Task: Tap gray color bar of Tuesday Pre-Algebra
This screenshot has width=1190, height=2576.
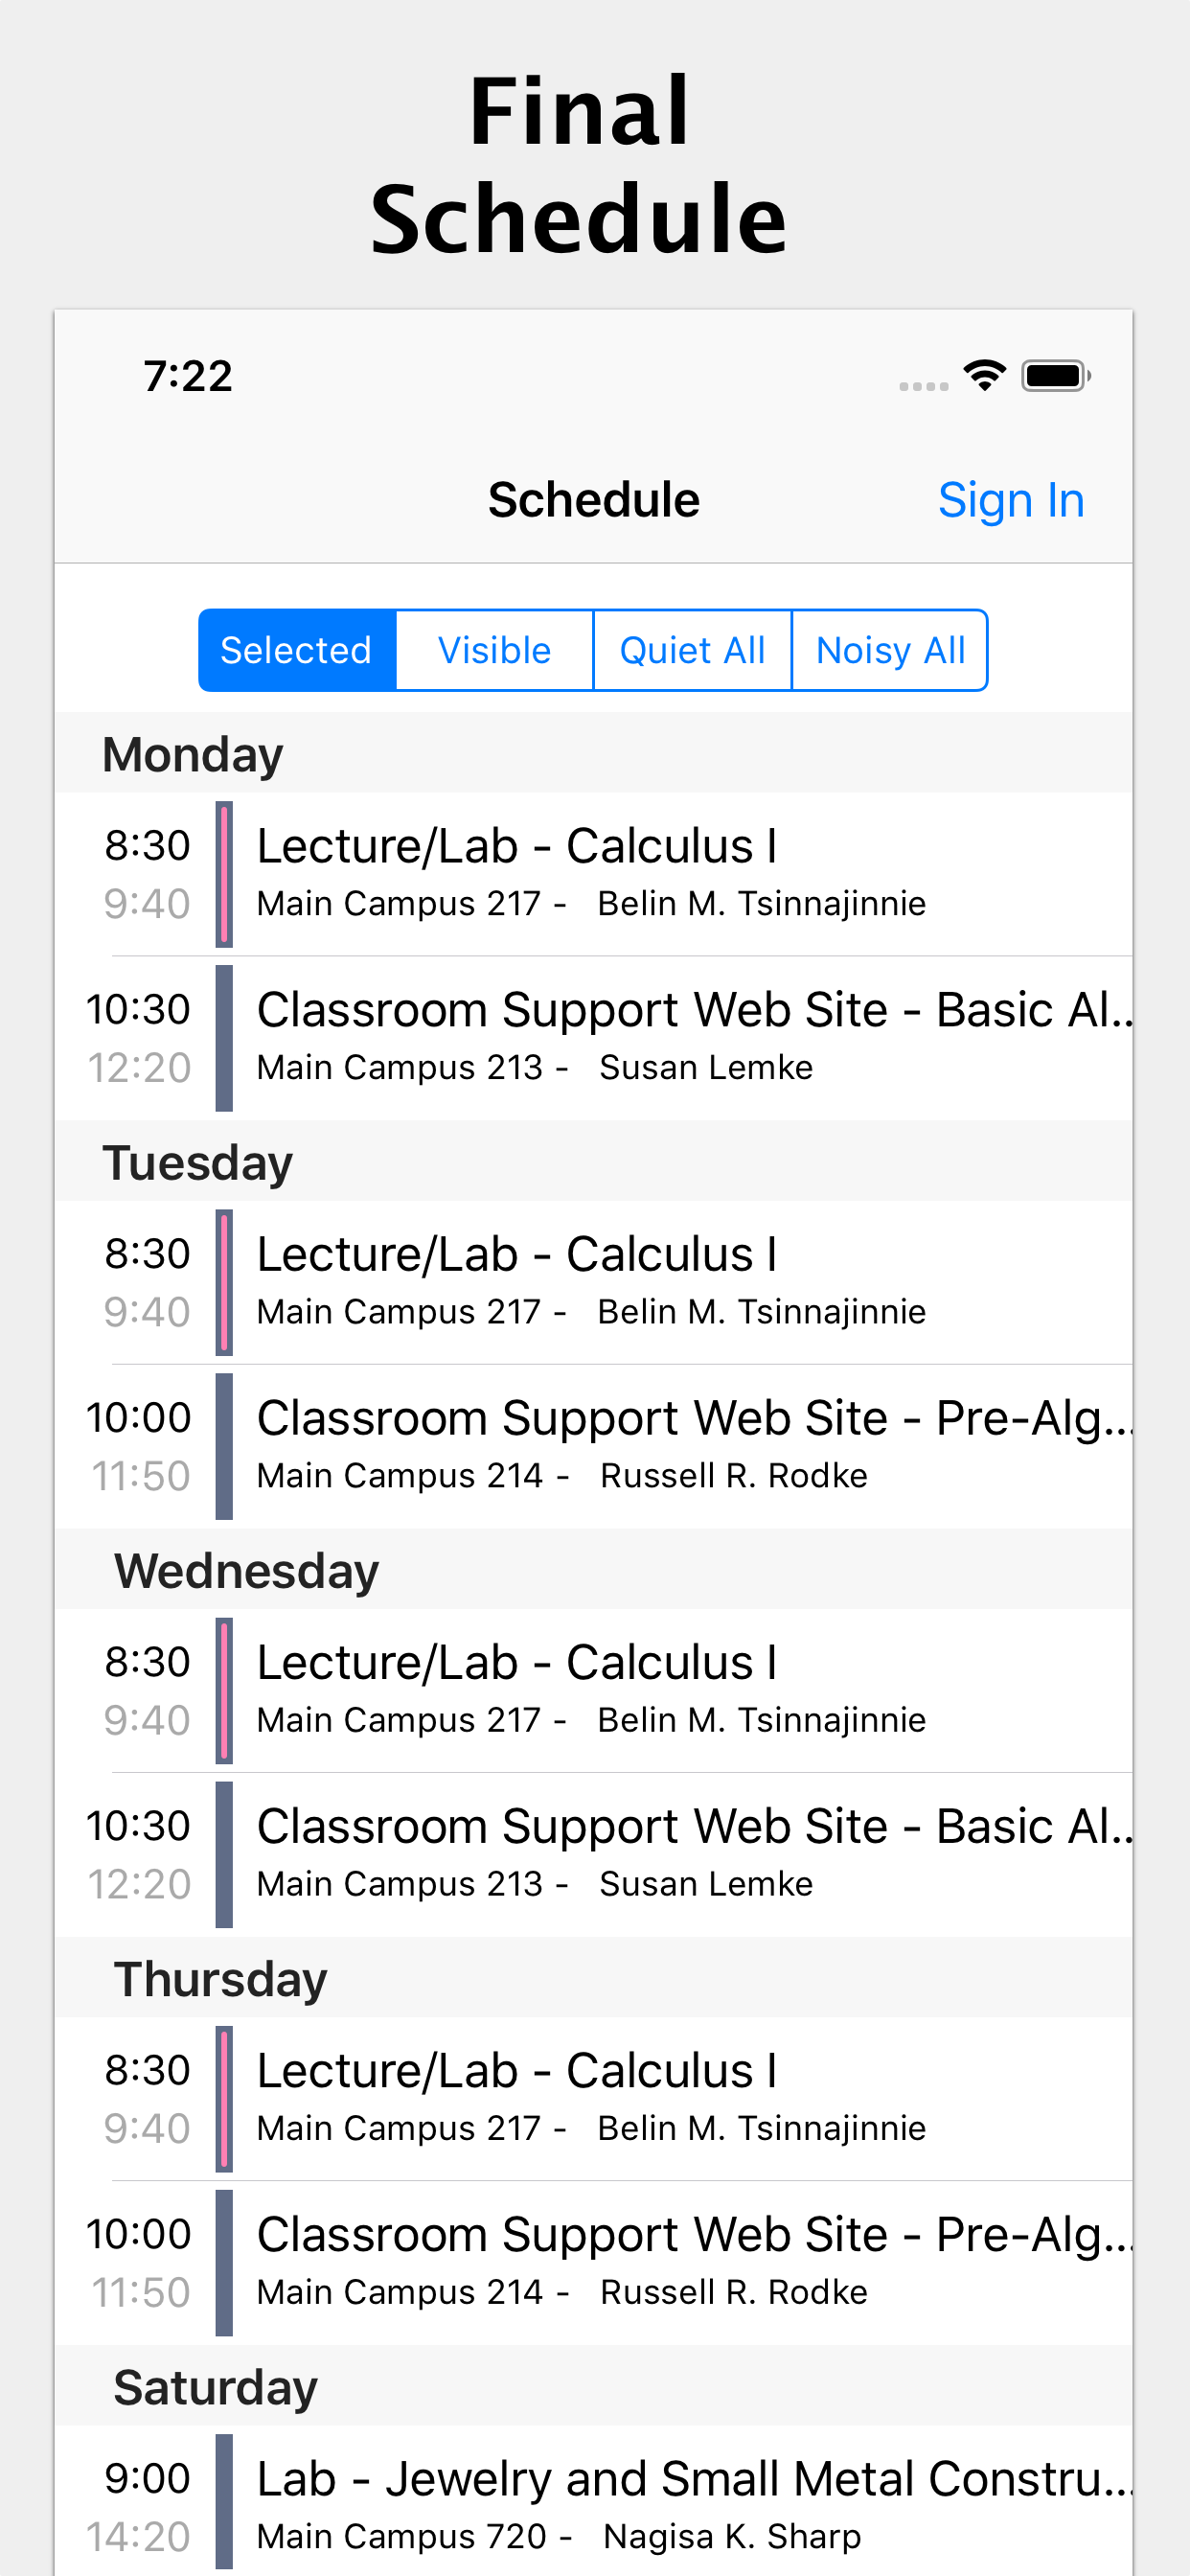Action: pyautogui.click(x=224, y=1446)
